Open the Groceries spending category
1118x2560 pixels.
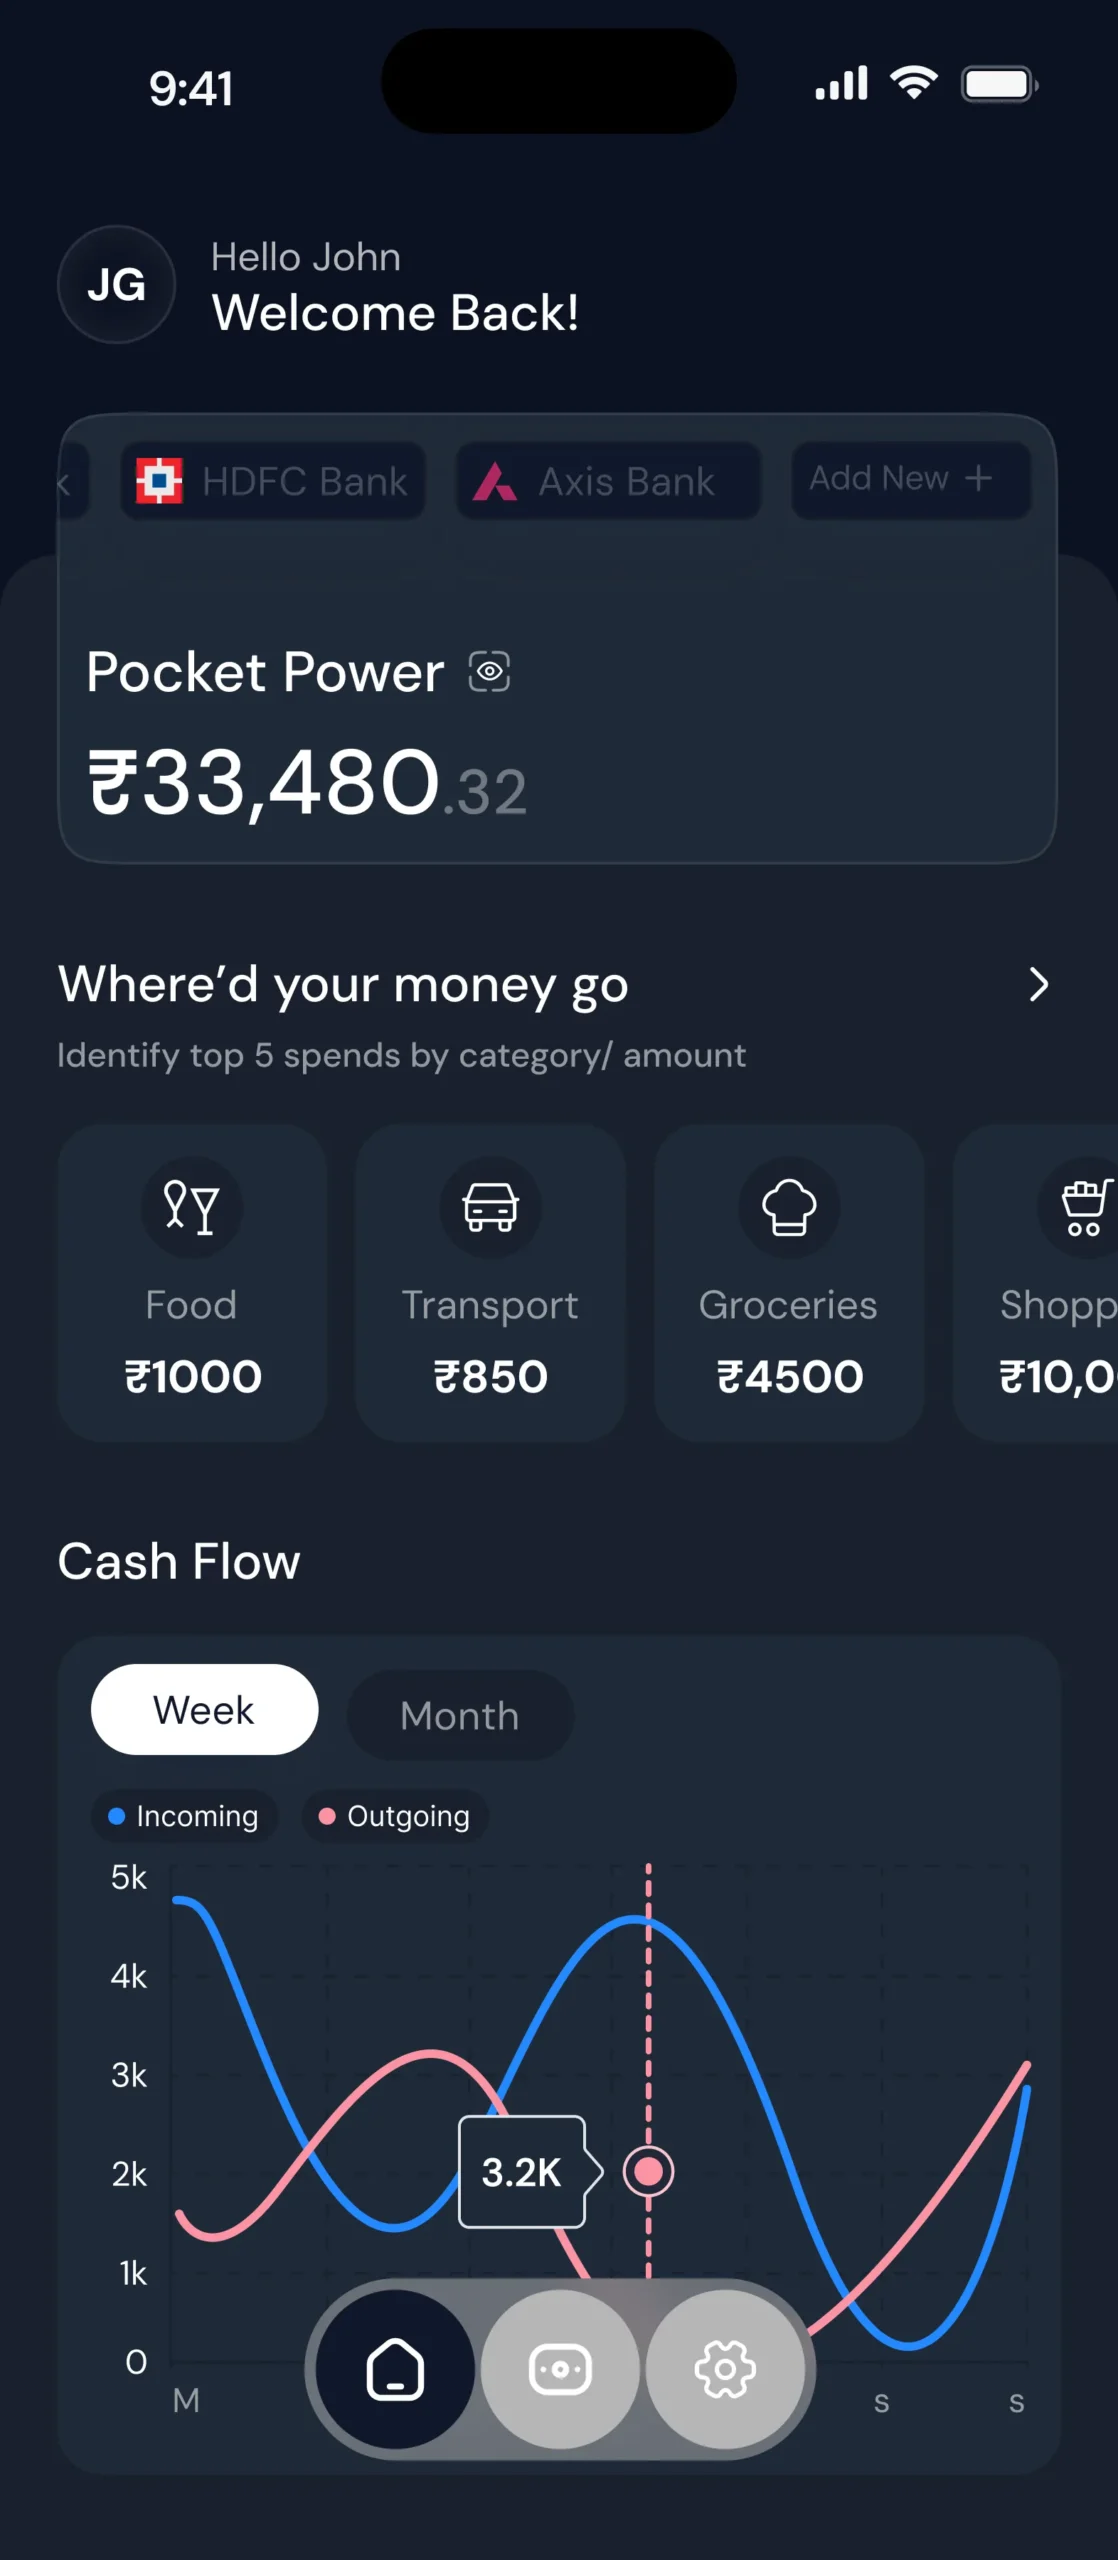click(x=789, y=1283)
